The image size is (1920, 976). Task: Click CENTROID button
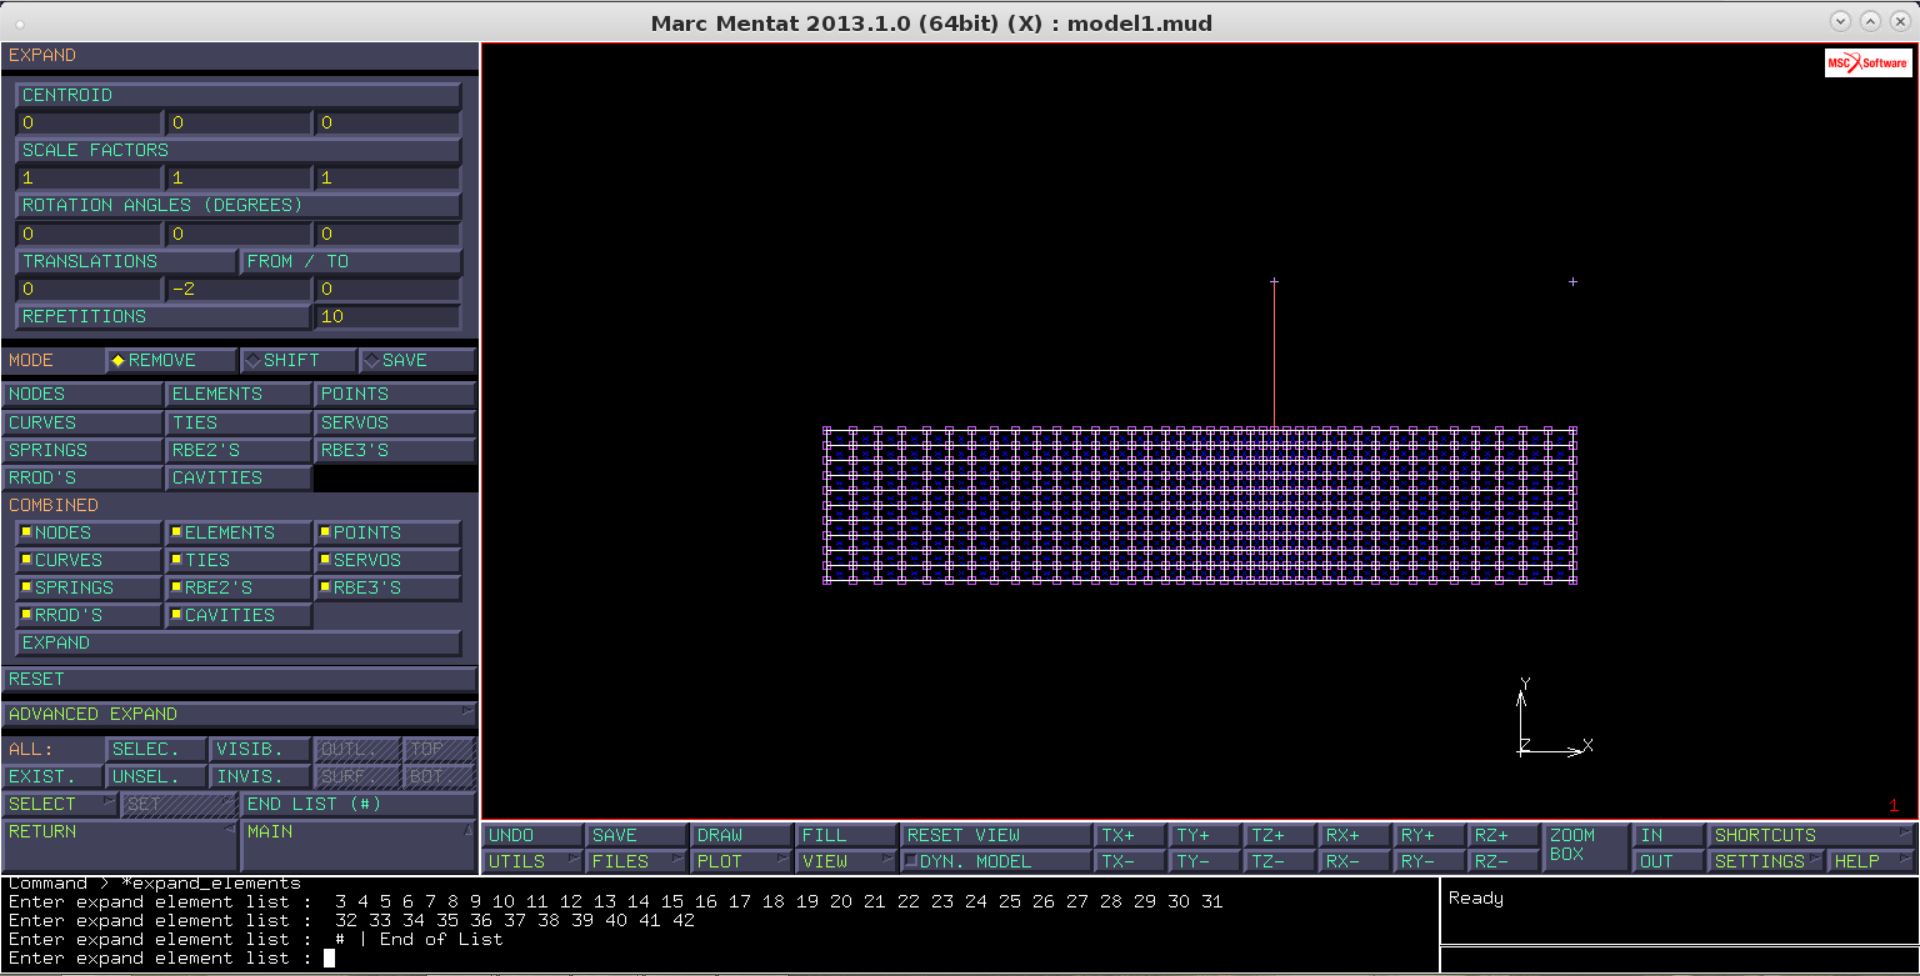(x=238, y=95)
